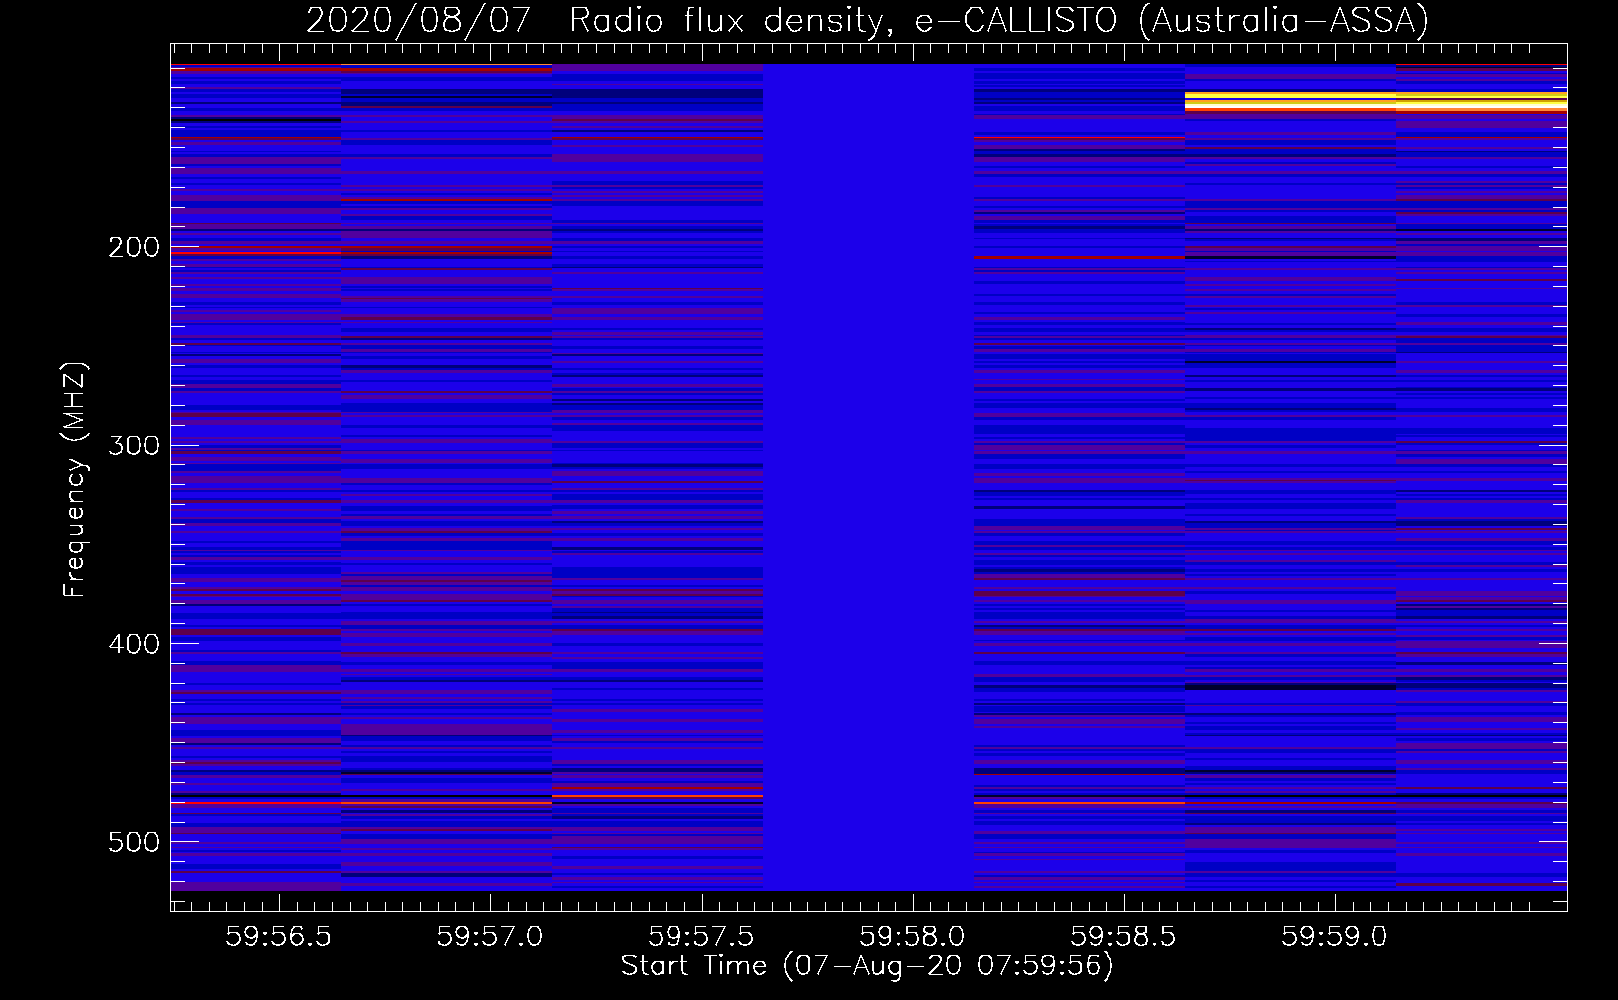Click the 59:56.5 time tick label

coord(279,937)
